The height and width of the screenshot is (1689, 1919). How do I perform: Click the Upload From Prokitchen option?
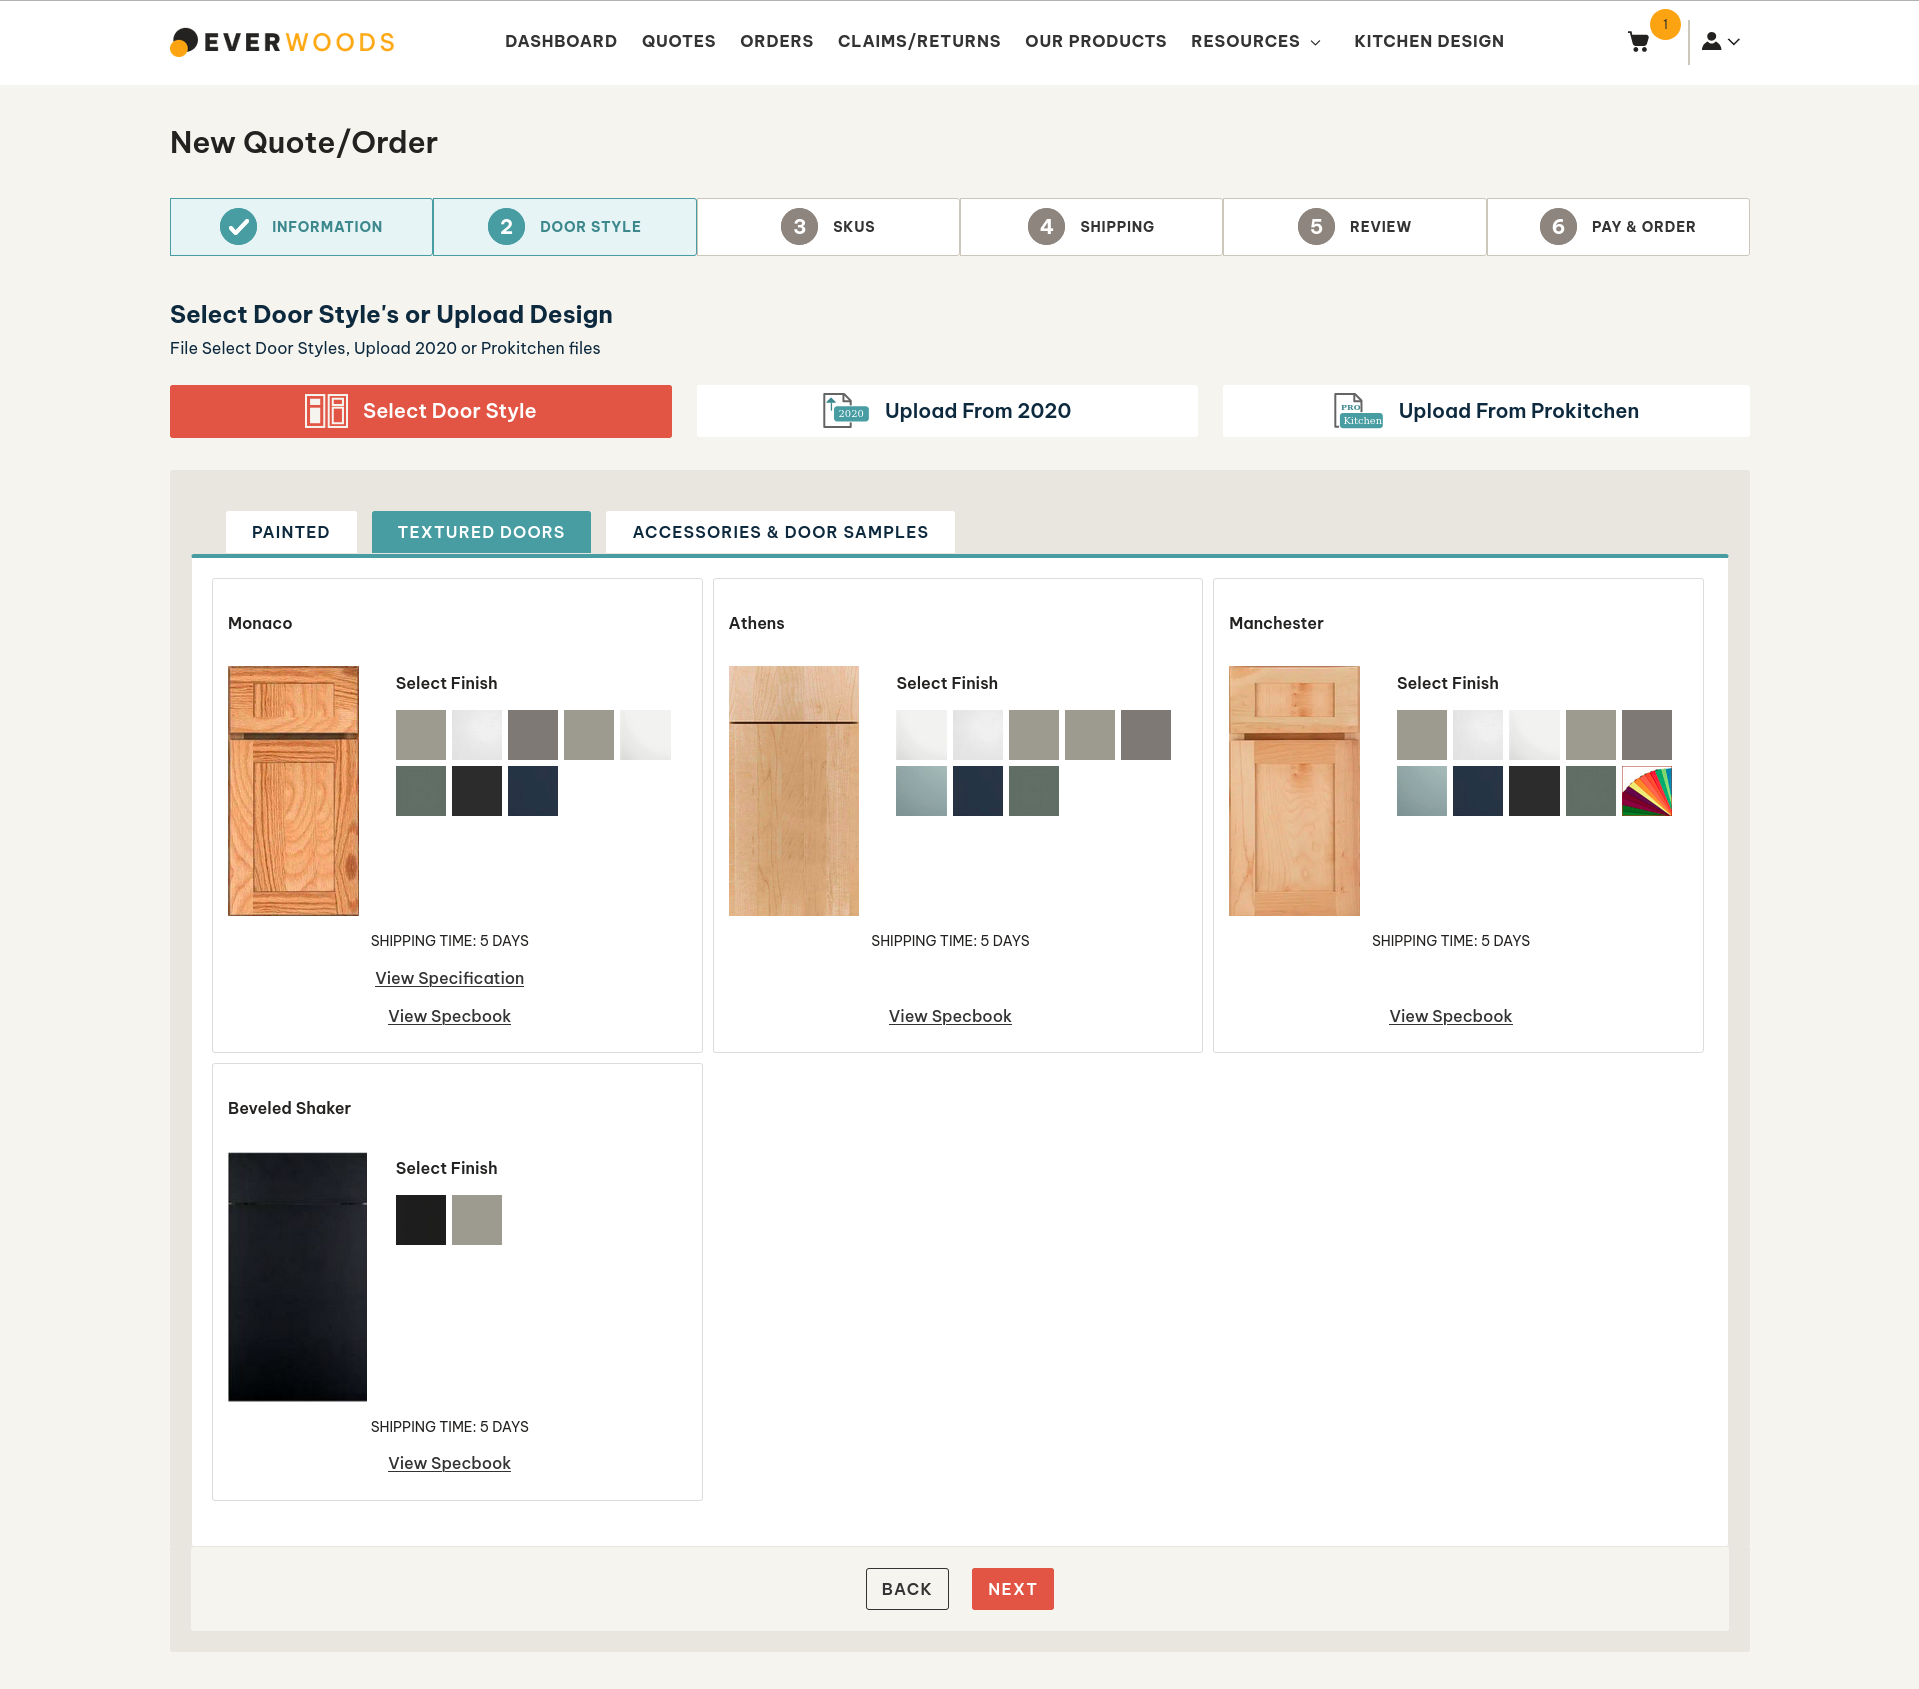(x=1485, y=411)
